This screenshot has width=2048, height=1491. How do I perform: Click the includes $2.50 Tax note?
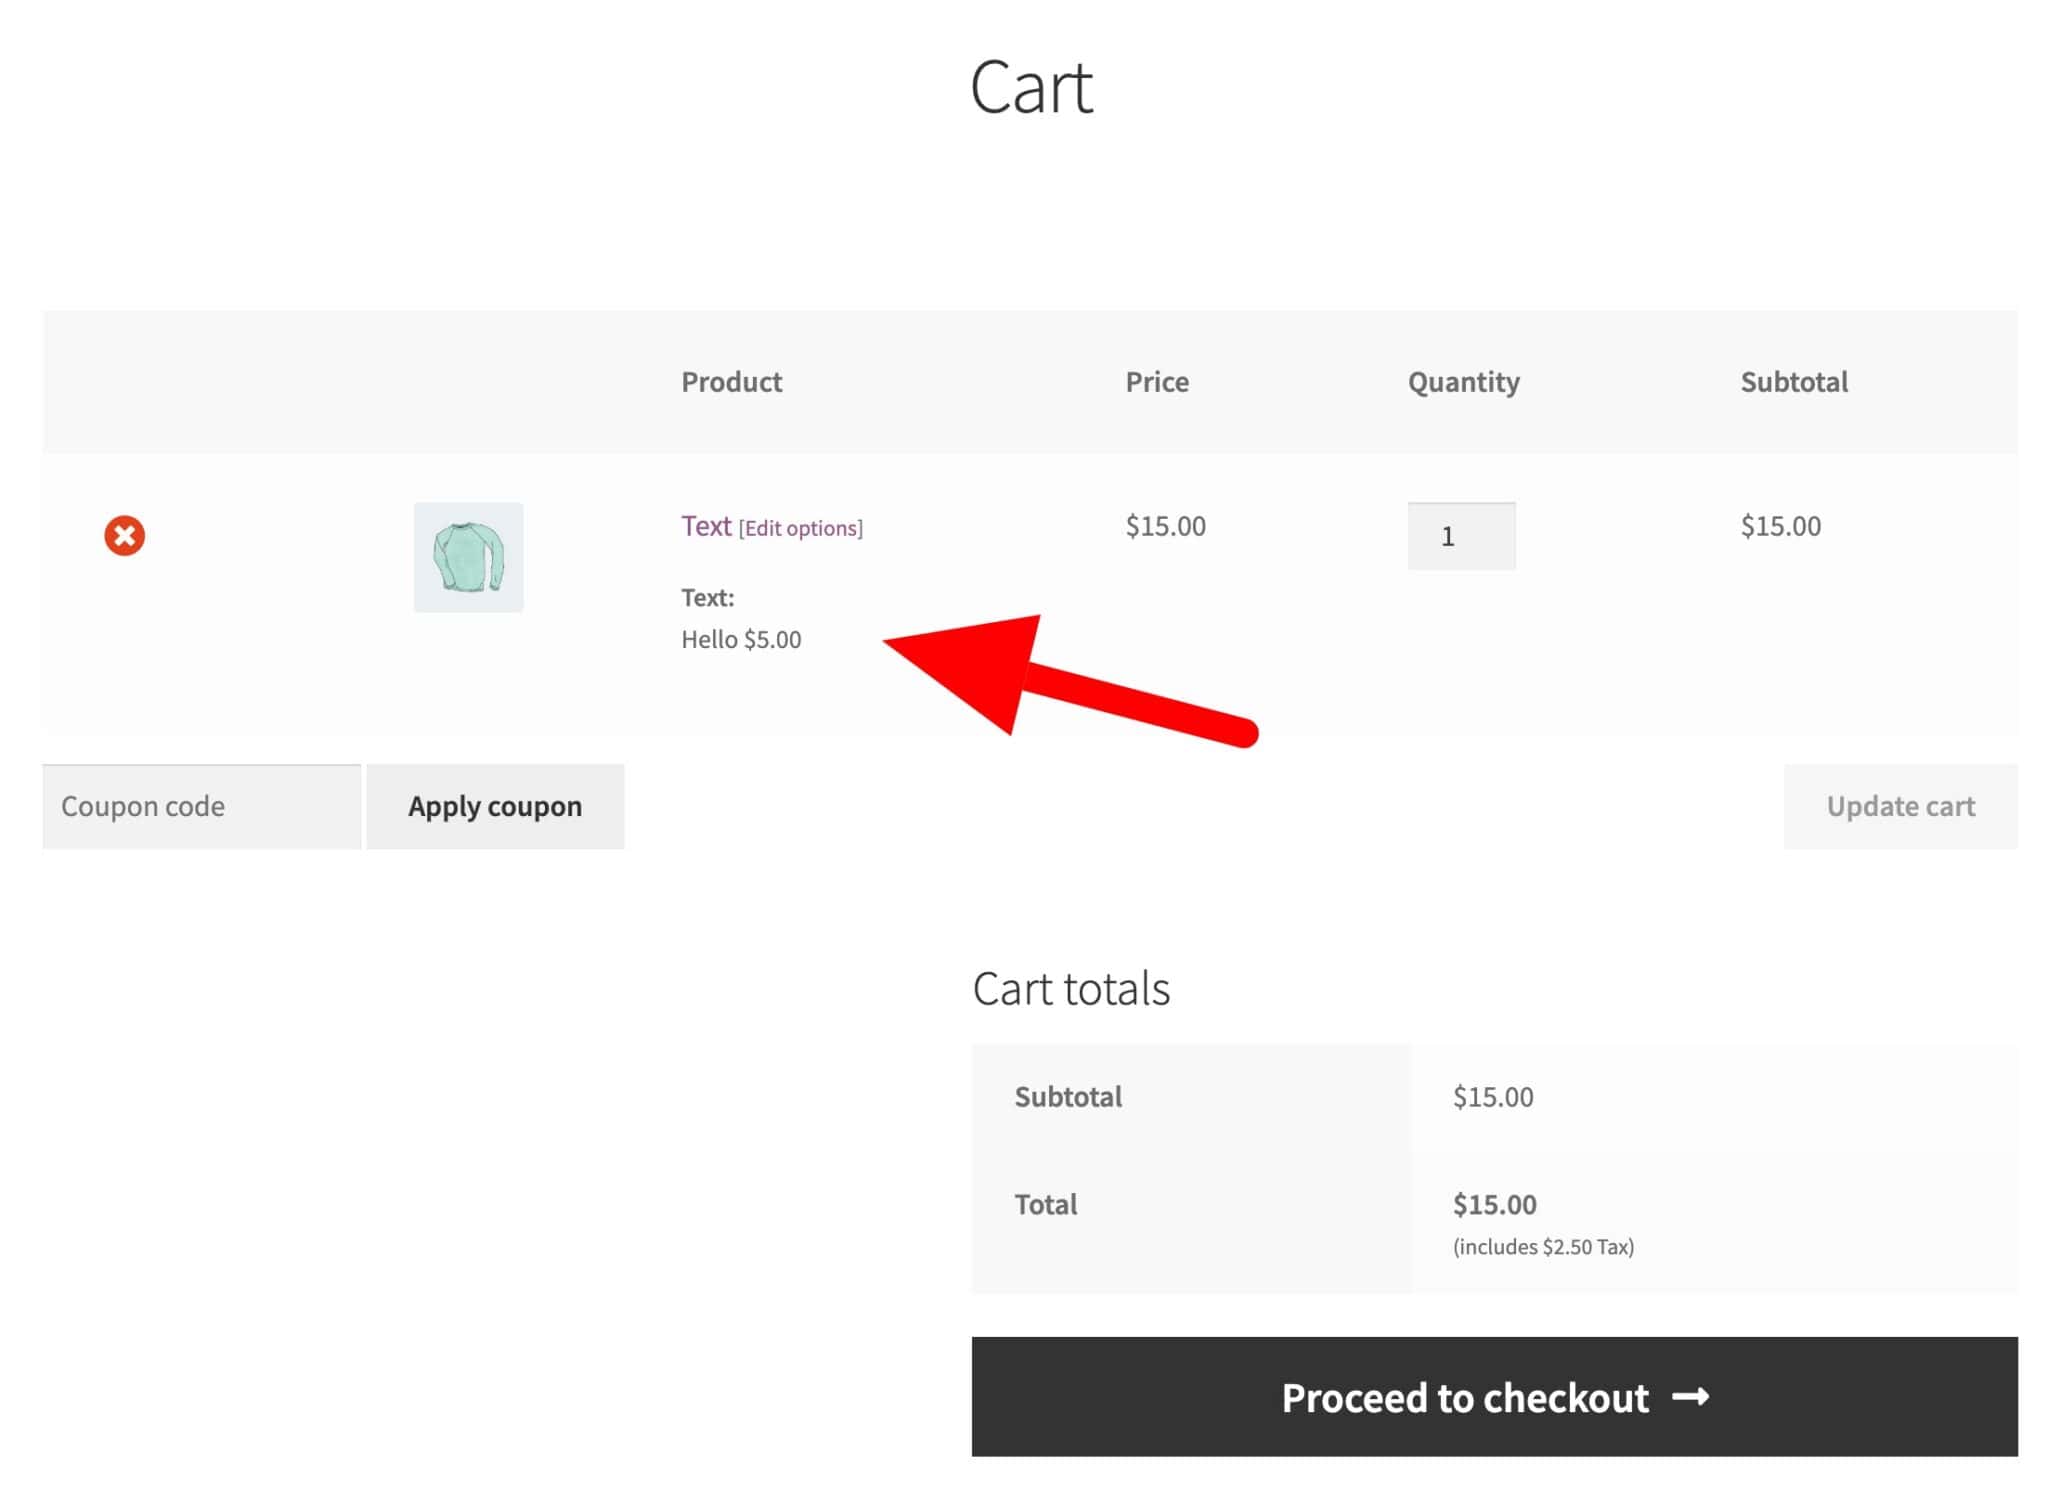(x=1542, y=1247)
